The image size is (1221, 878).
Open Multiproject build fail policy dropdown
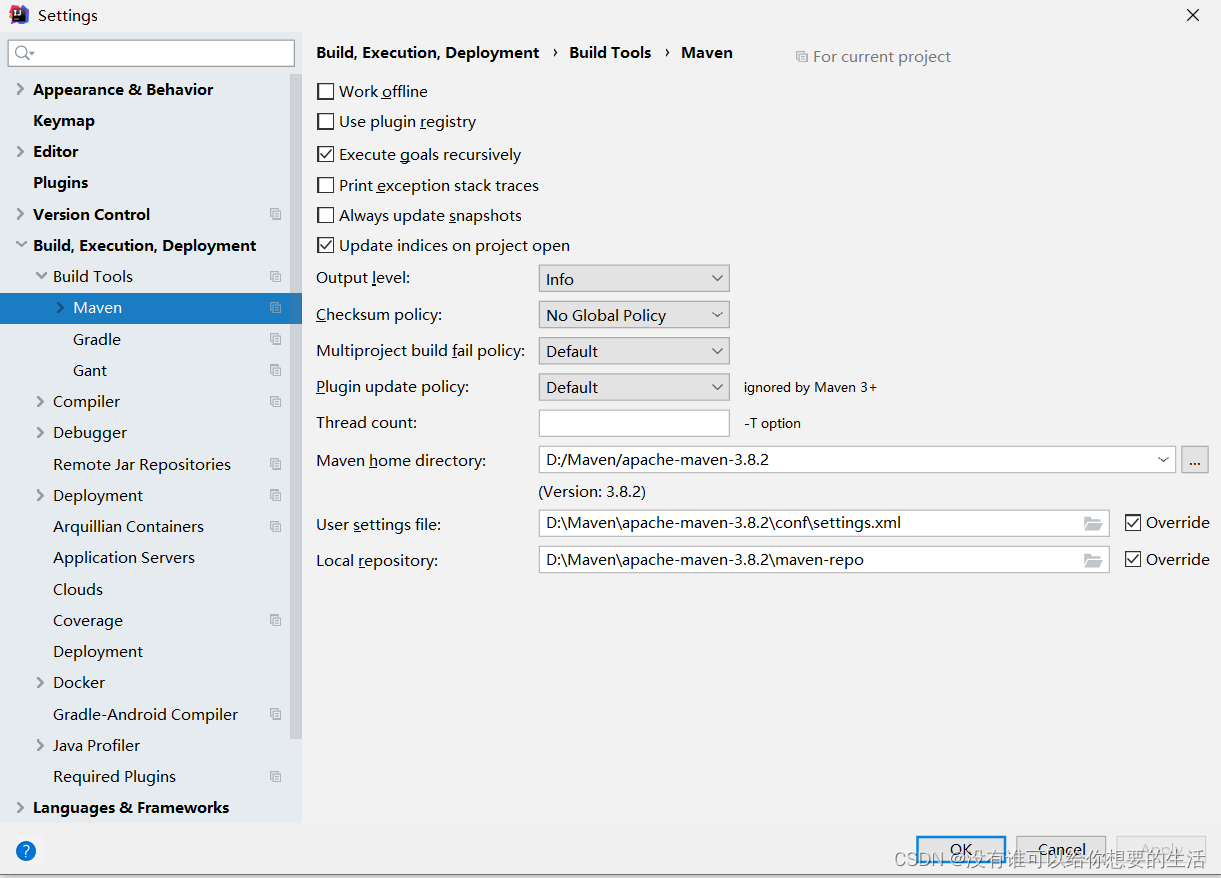click(634, 351)
